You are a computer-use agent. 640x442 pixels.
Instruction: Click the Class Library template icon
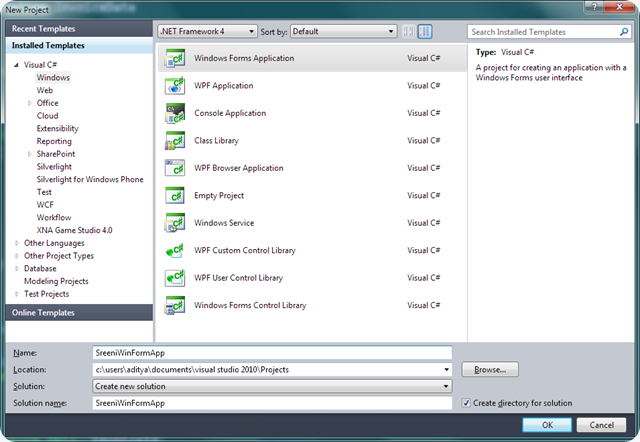point(175,140)
